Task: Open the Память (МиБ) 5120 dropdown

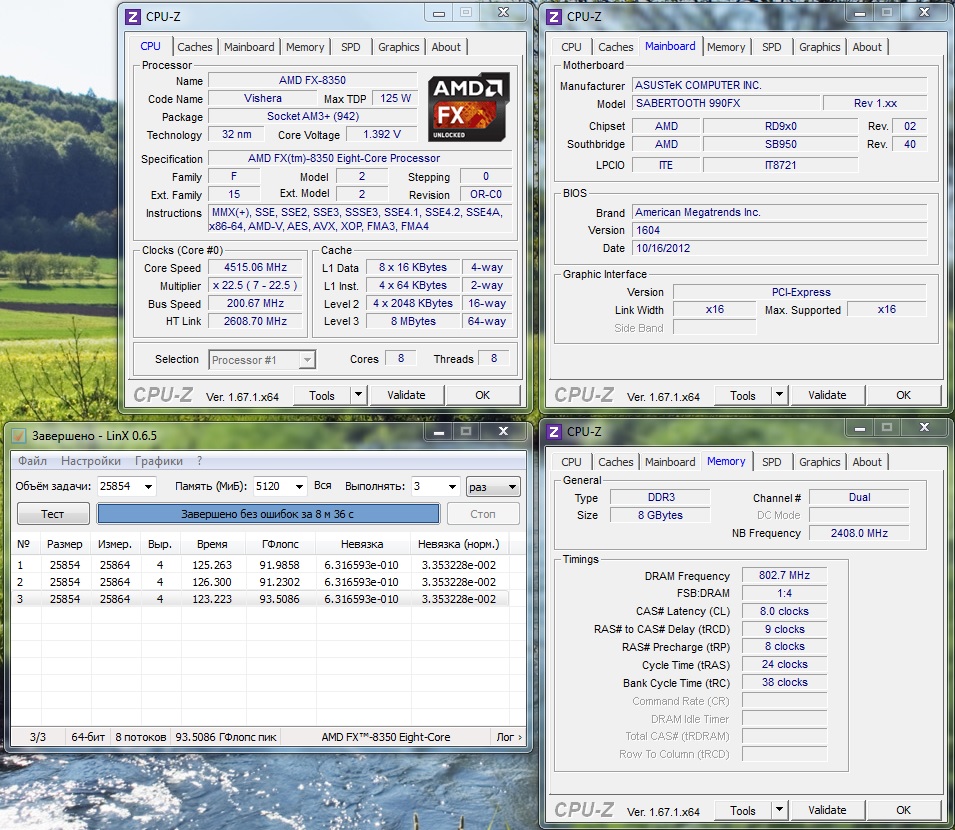Action: tap(299, 487)
